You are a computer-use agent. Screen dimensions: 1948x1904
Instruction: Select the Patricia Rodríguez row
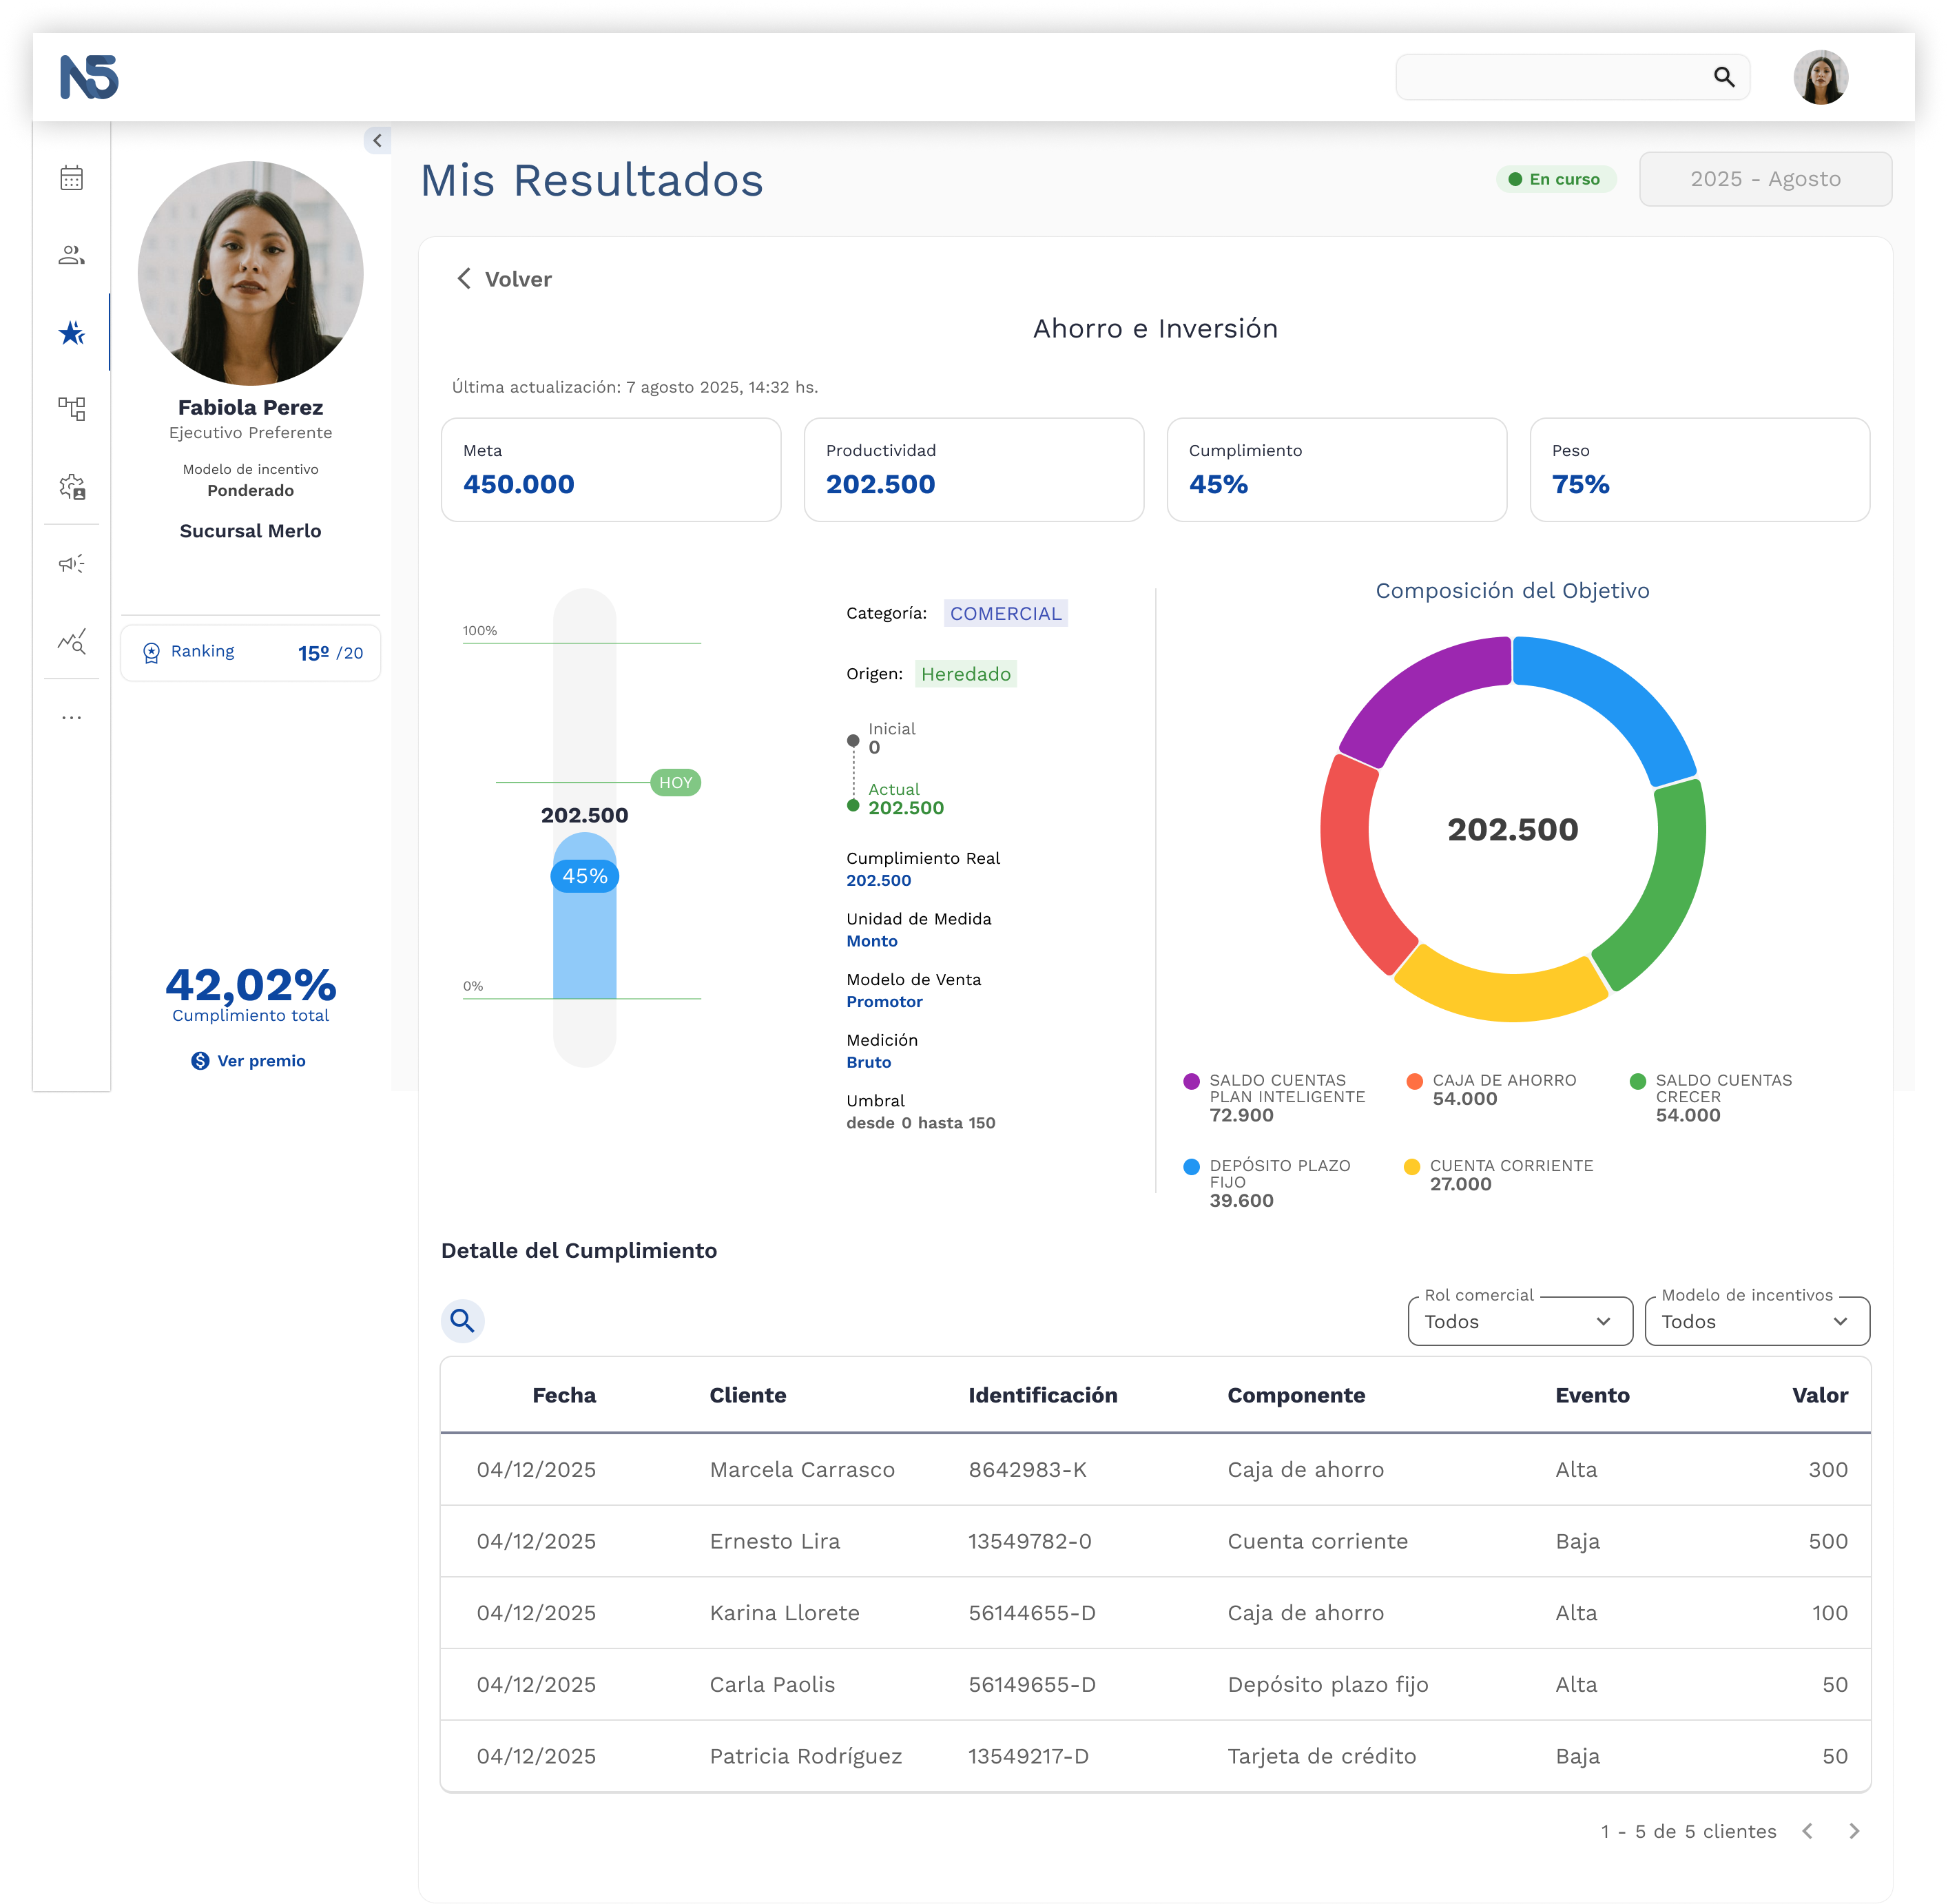coord(1155,1756)
